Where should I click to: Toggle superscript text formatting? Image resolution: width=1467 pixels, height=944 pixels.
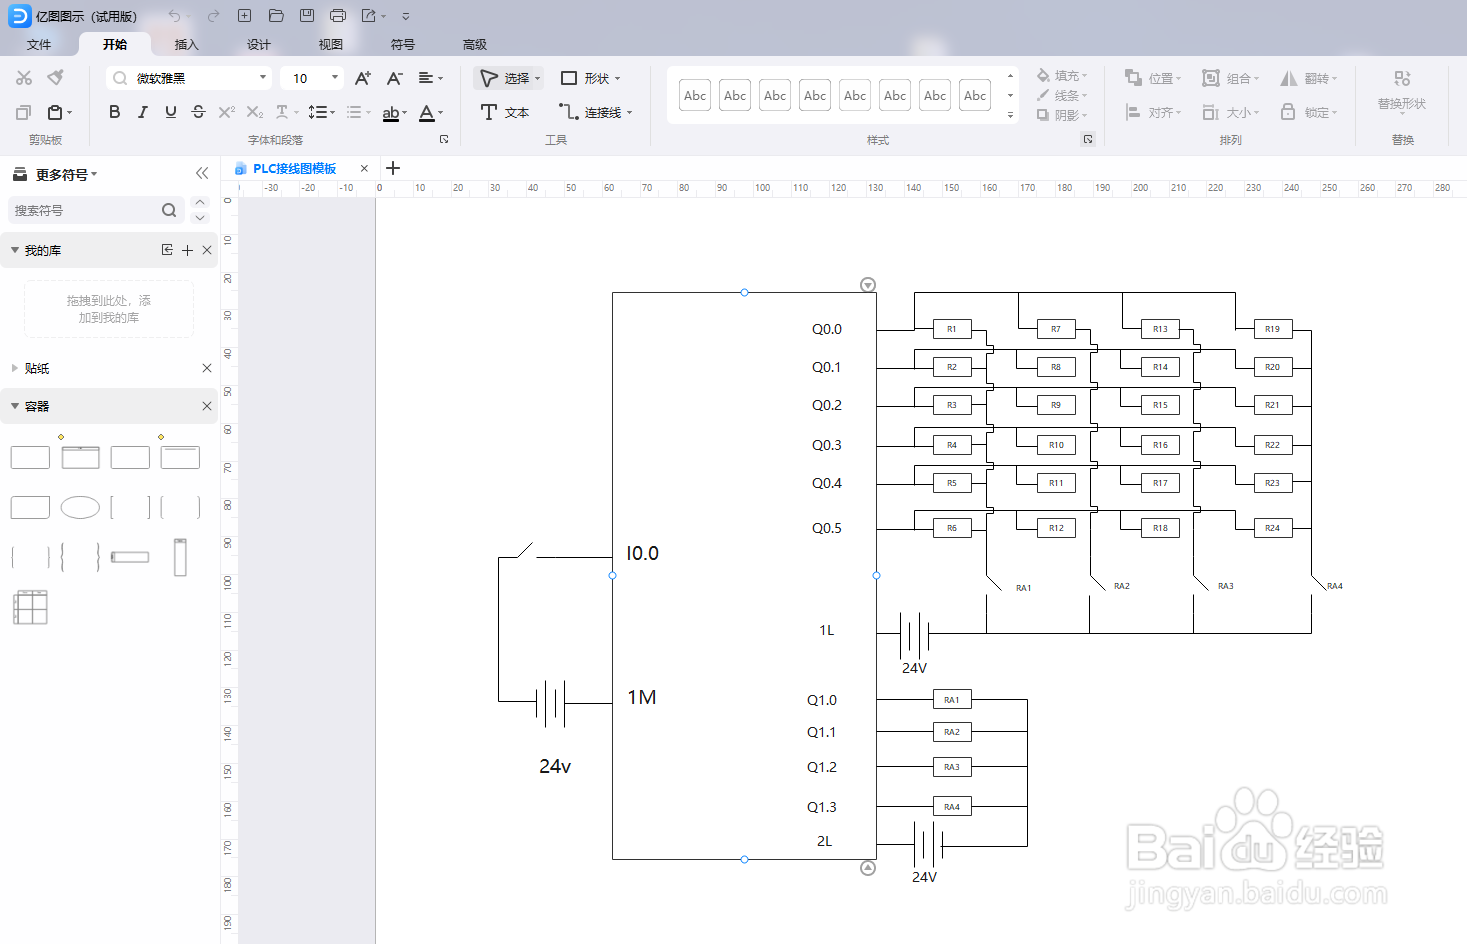coord(226,112)
